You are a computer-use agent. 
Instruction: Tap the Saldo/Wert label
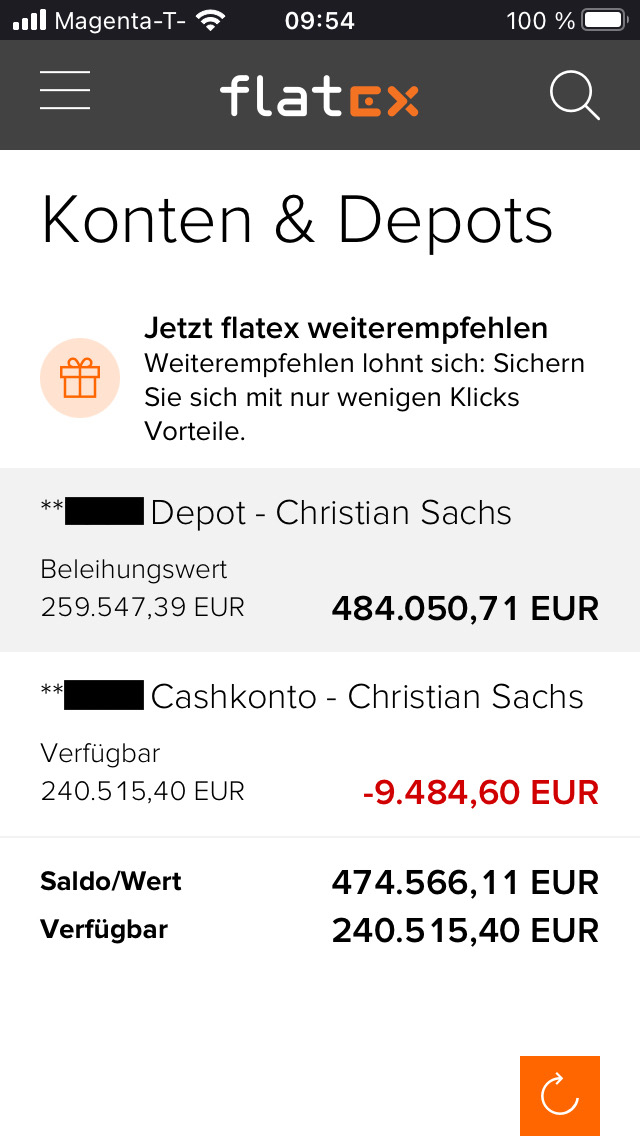pos(111,882)
